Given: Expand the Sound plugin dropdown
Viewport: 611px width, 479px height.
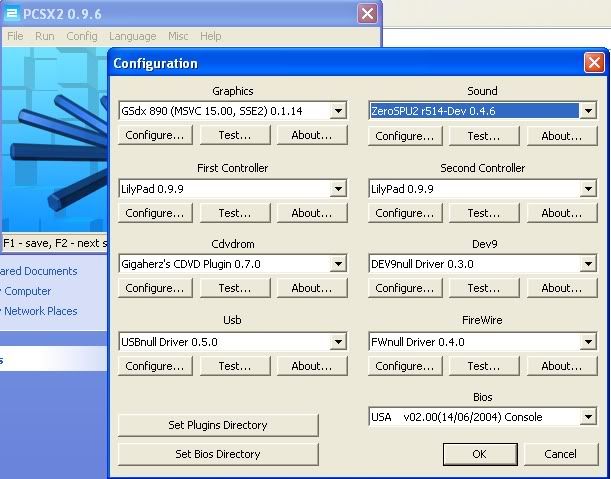Looking at the screenshot, I should tap(588, 111).
